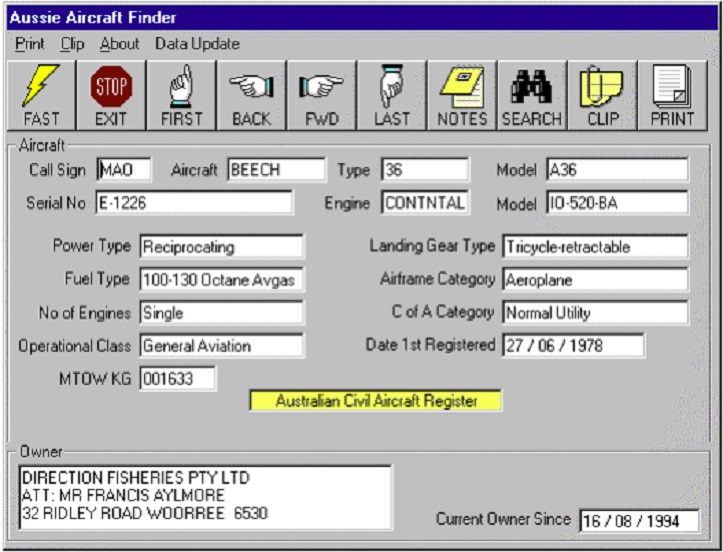The width and height of the screenshot is (723, 552).
Task: Click the Landing Gear Type field
Action: click(x=594, y=246)
